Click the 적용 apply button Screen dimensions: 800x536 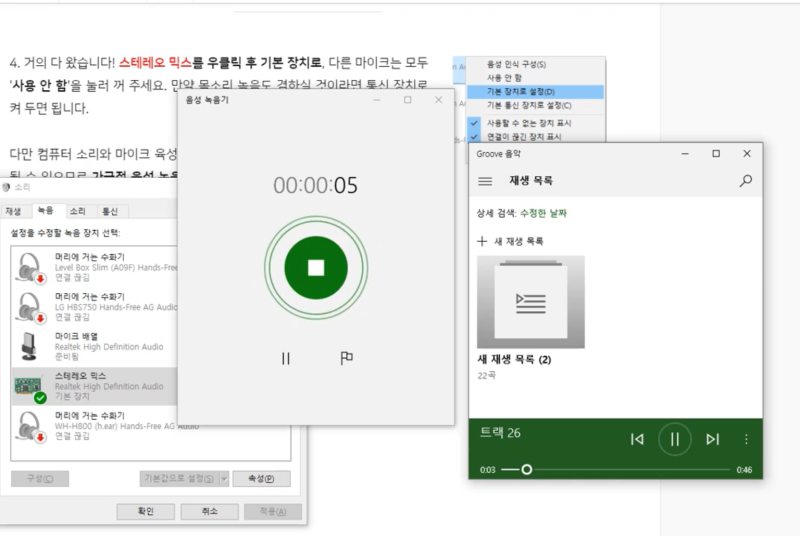pos(273,511)
